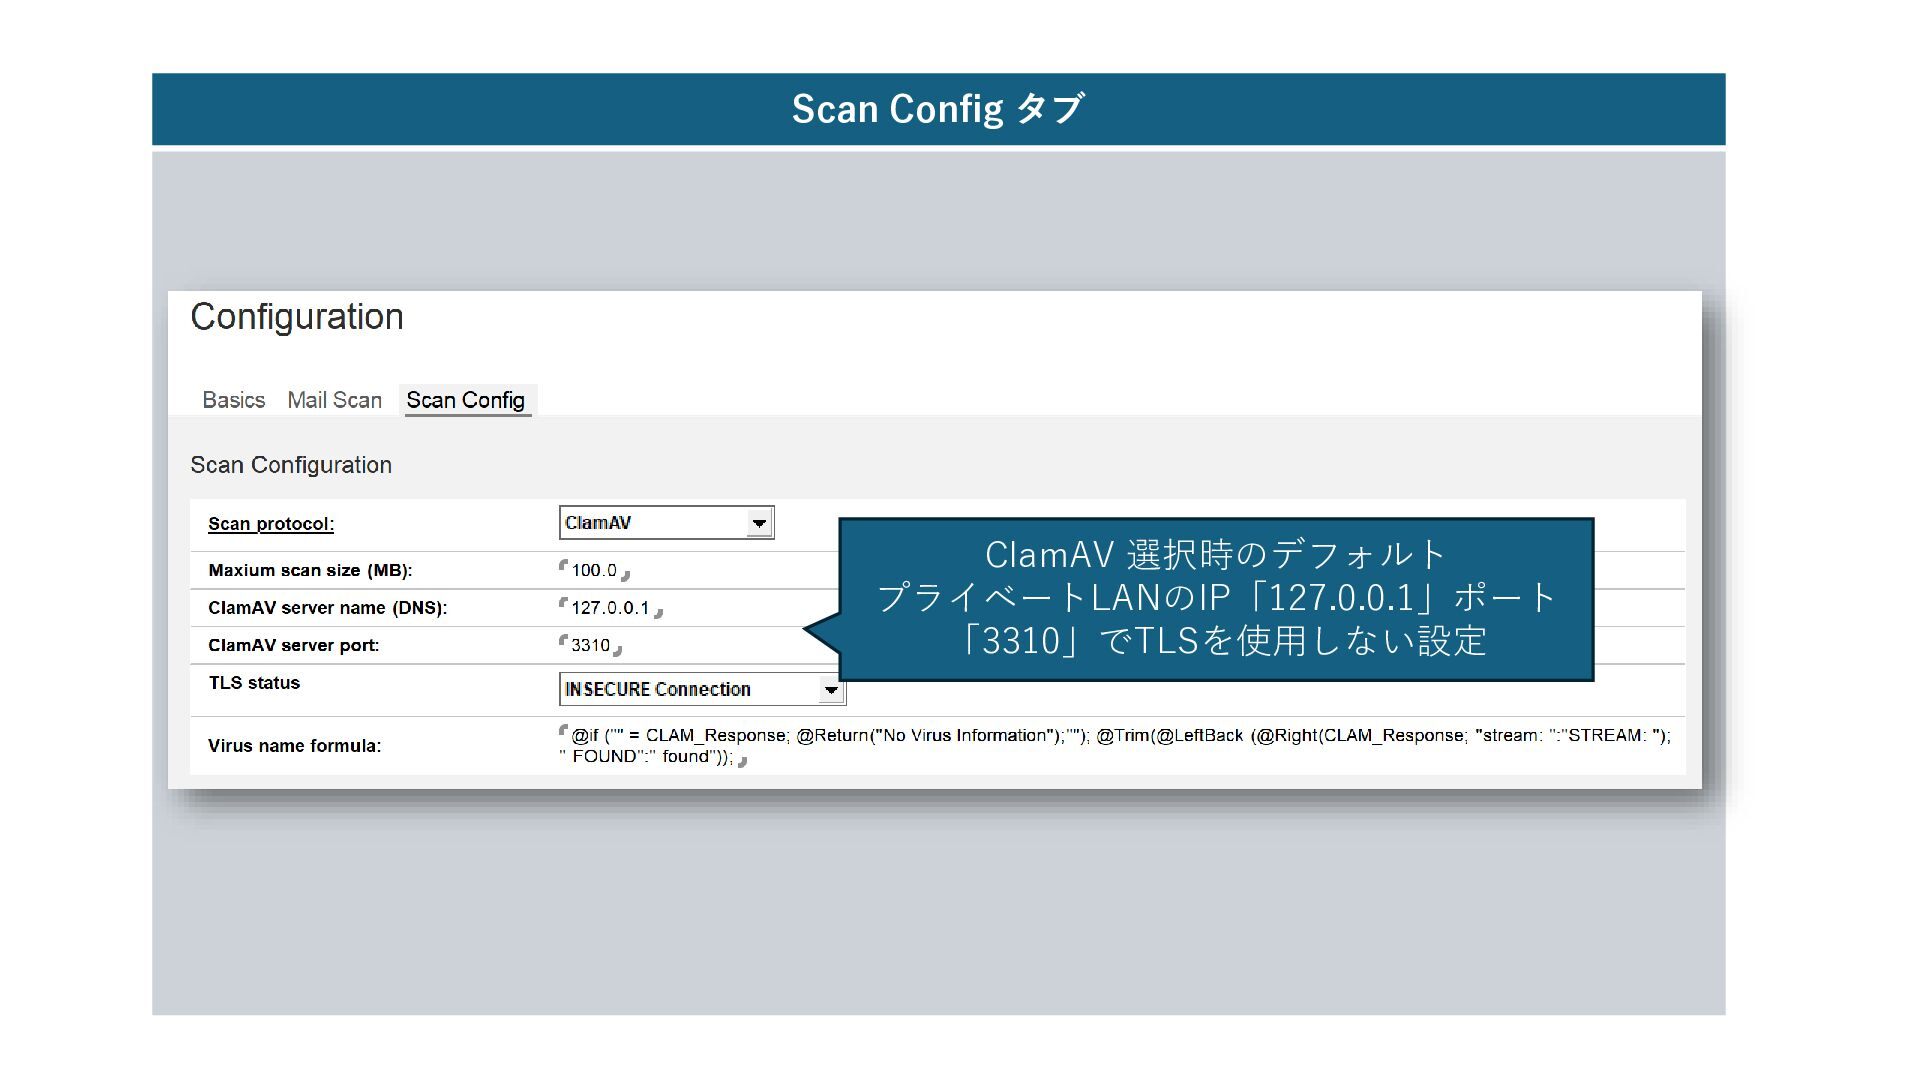Click the TLS status label
Image resolution: width=1920 pixels, height=1080 pixels.
pos(254,683)
